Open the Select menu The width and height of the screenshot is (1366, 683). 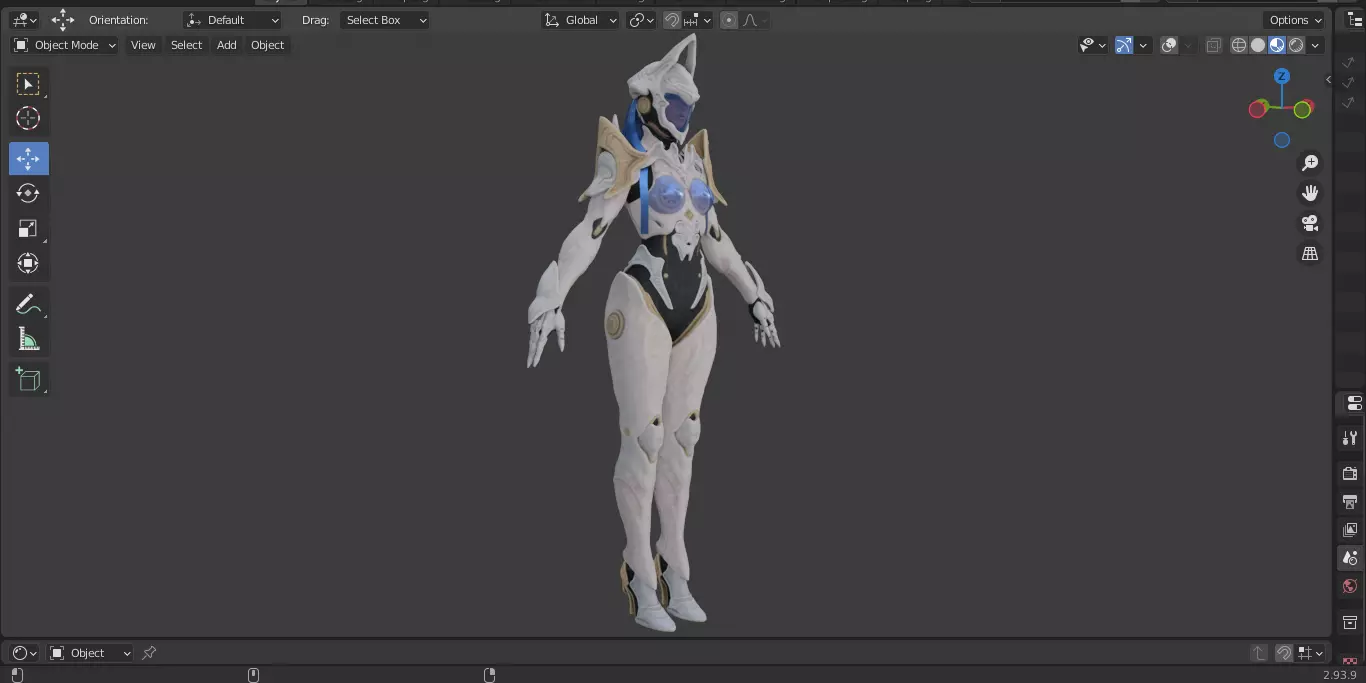point(186,45)
